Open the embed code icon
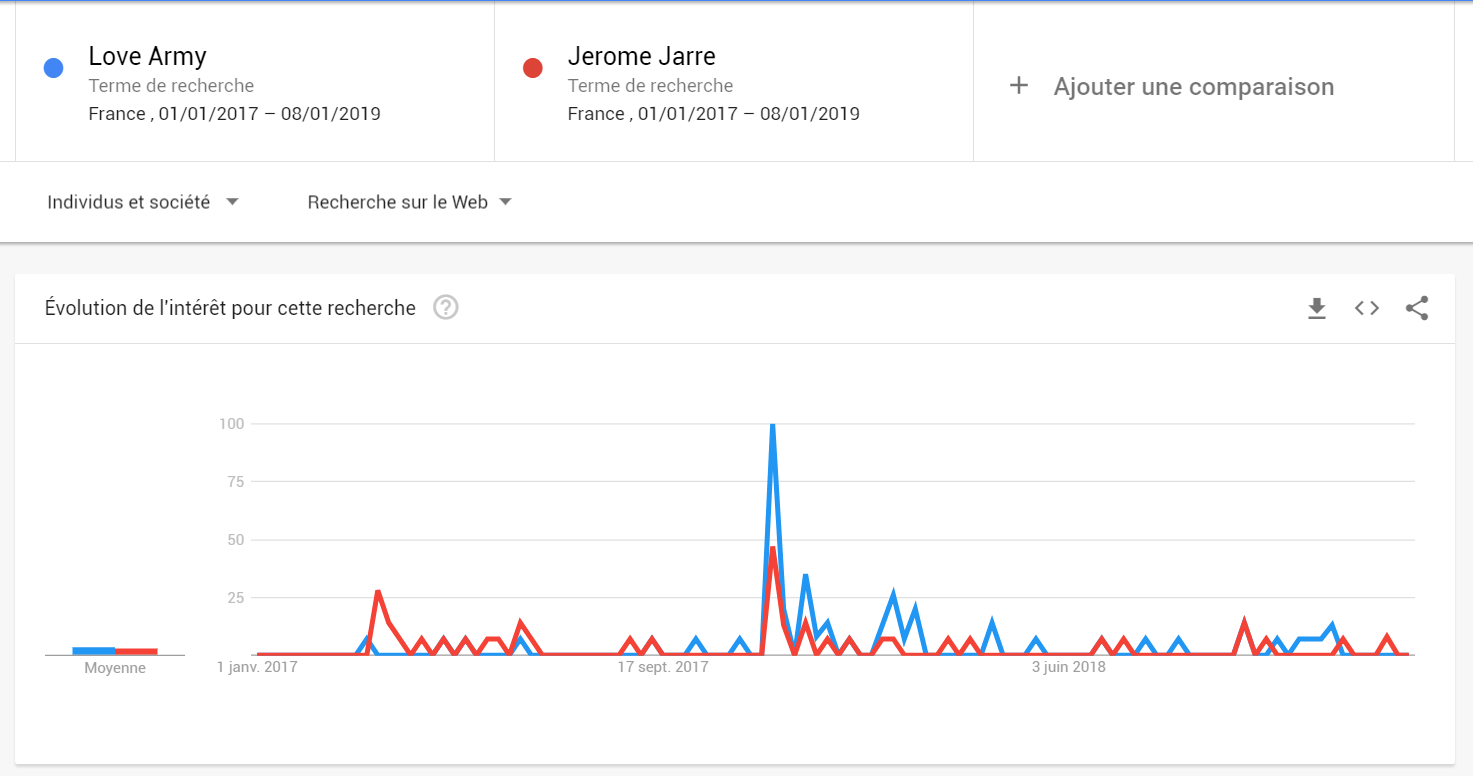1473x776 pixels. [x=1367, y=308]
